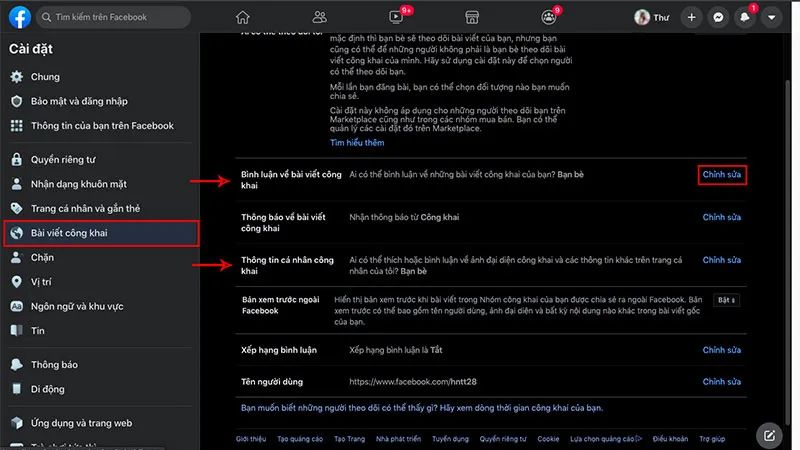The height and width of the screenshot is (450, 800).
Task: Select Bài viết công khai tab
Action: coord(101,233)
